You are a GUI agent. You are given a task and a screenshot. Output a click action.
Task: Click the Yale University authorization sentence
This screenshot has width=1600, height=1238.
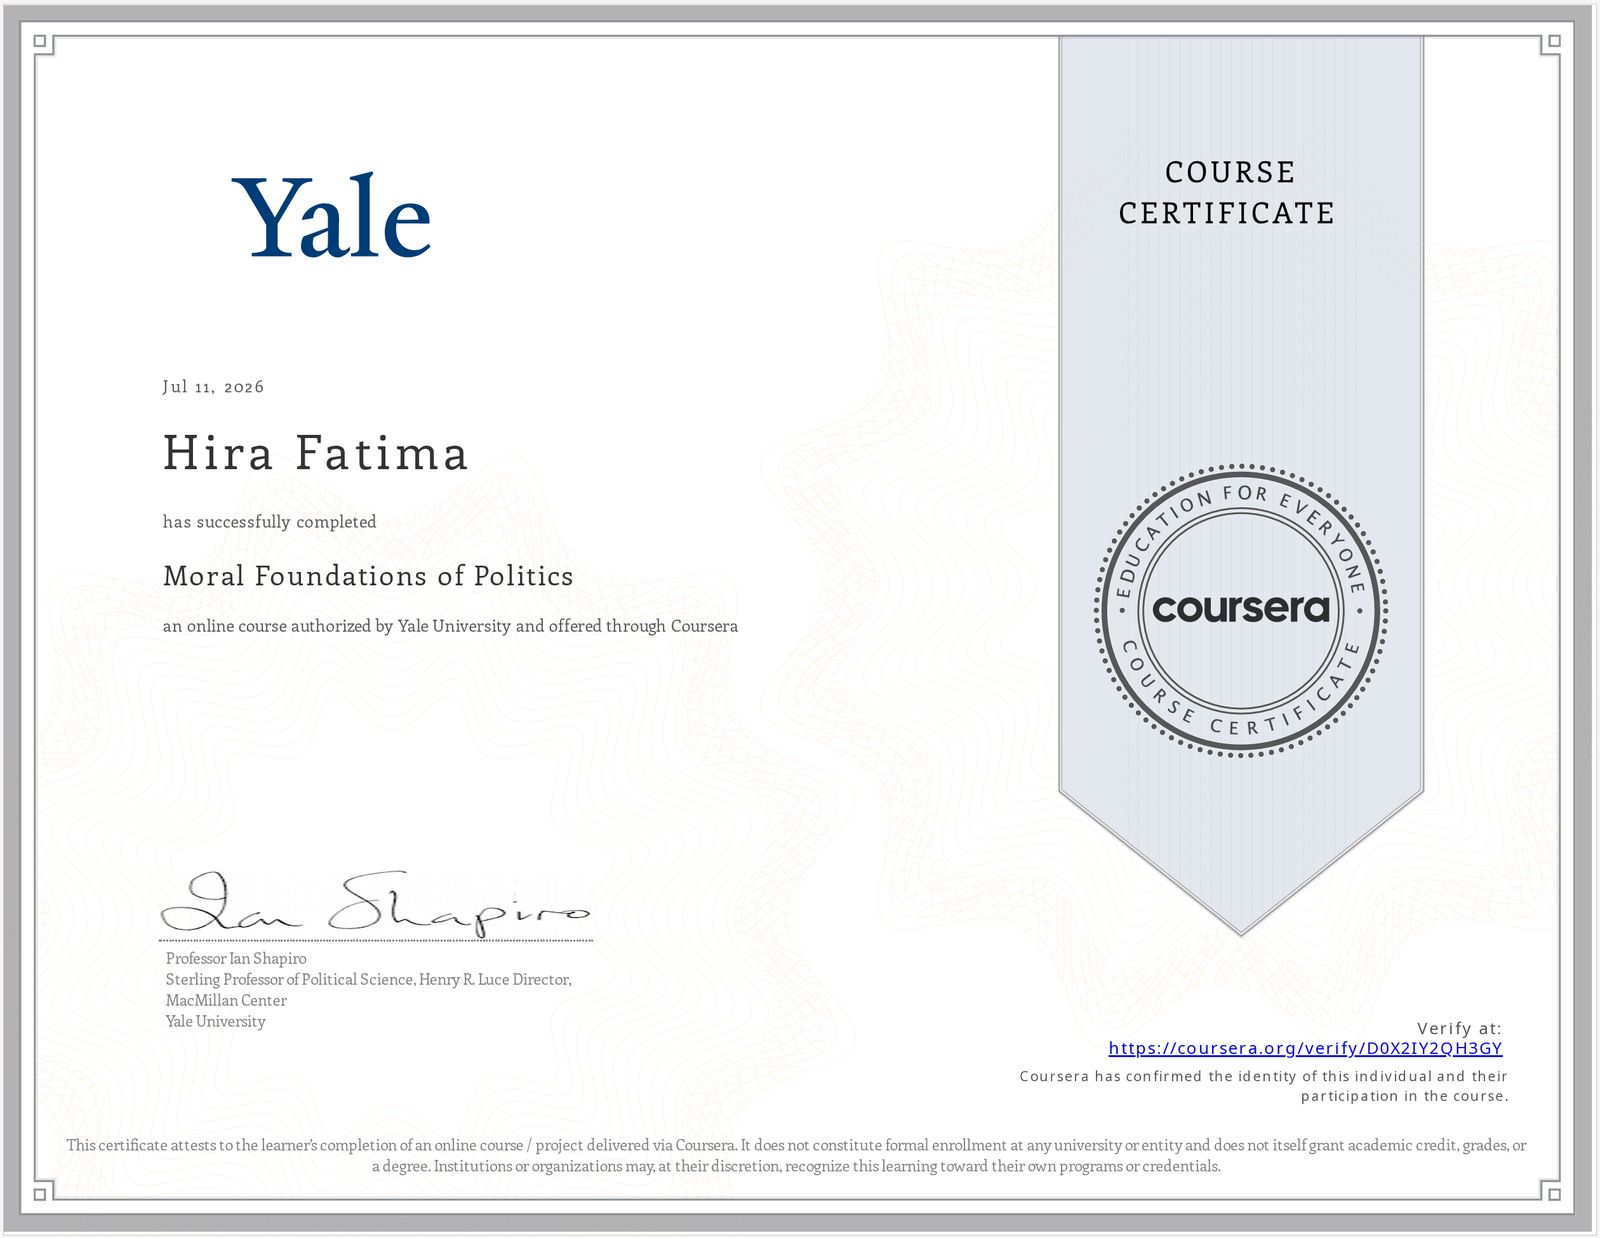click(x=451, y=626)
